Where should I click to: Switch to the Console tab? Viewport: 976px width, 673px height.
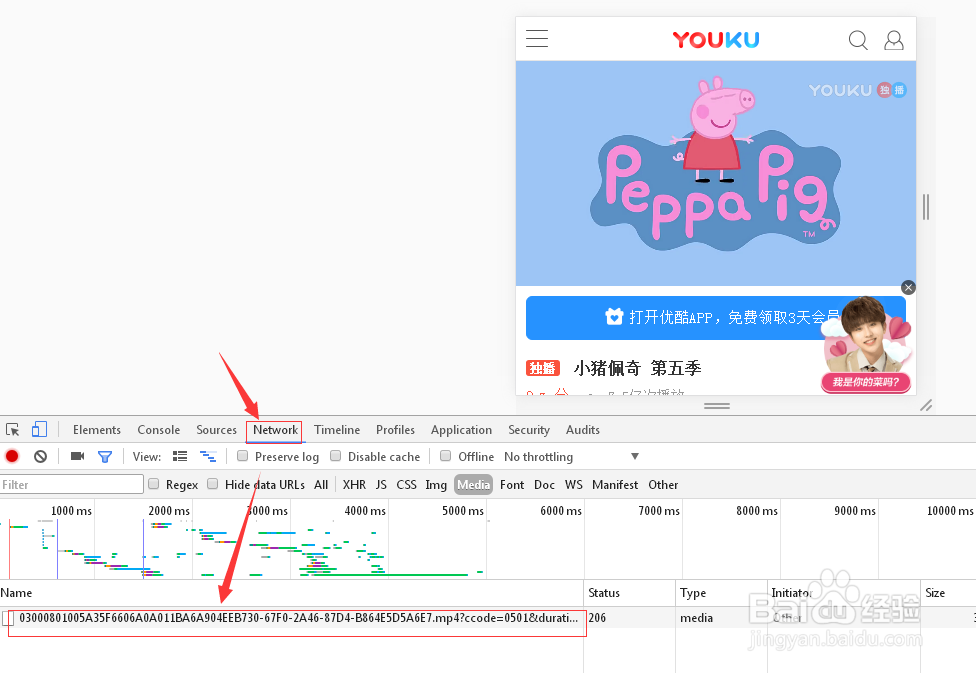point(159,430)
